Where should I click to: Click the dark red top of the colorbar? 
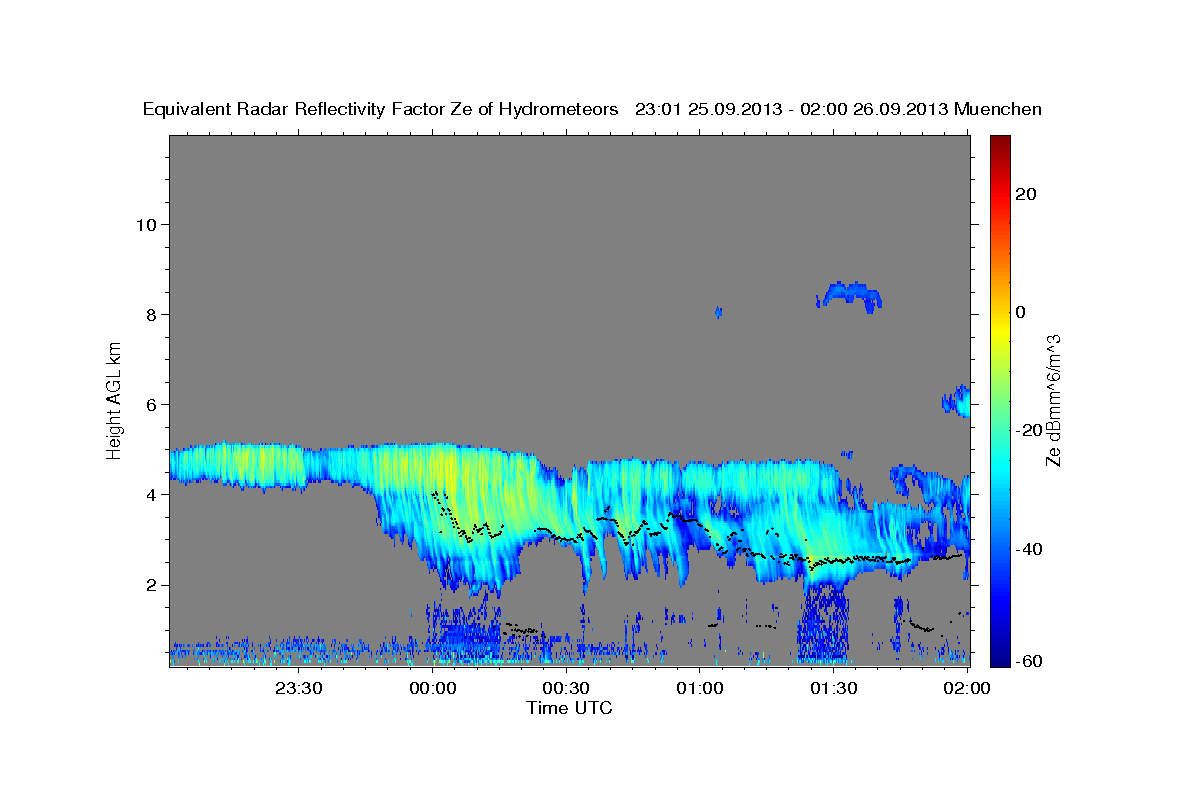tap(1000, 143)
